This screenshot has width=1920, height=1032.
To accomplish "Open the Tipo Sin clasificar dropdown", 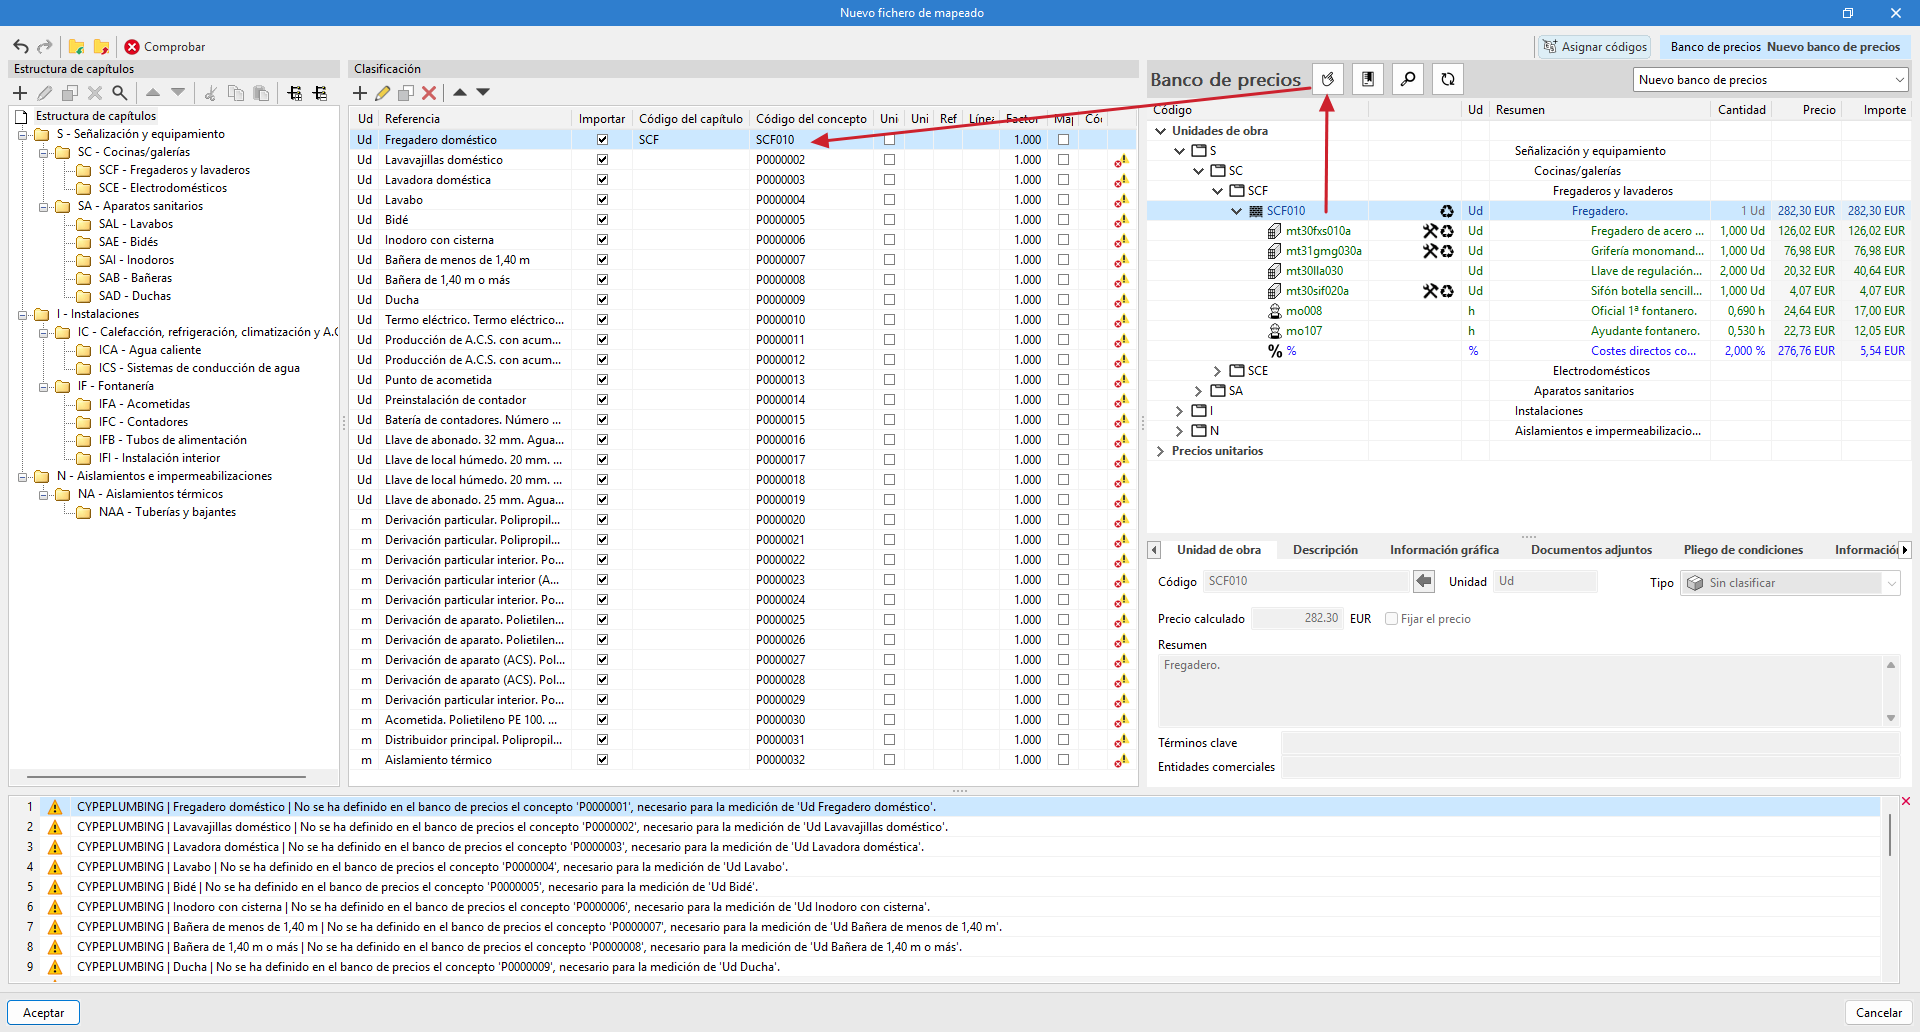I will point(1790,583).
